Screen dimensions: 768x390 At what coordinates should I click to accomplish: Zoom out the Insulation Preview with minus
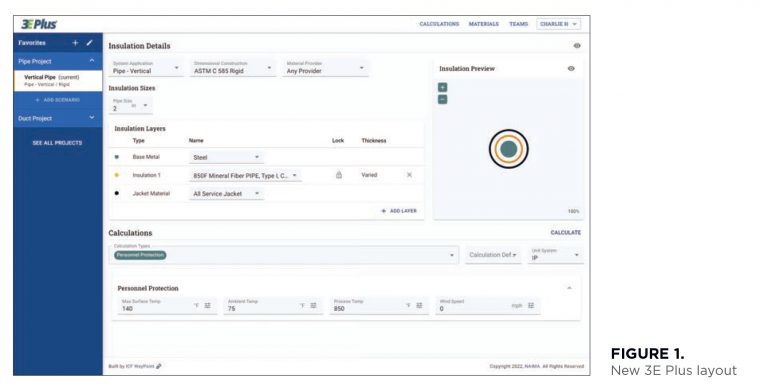[442, 99]
